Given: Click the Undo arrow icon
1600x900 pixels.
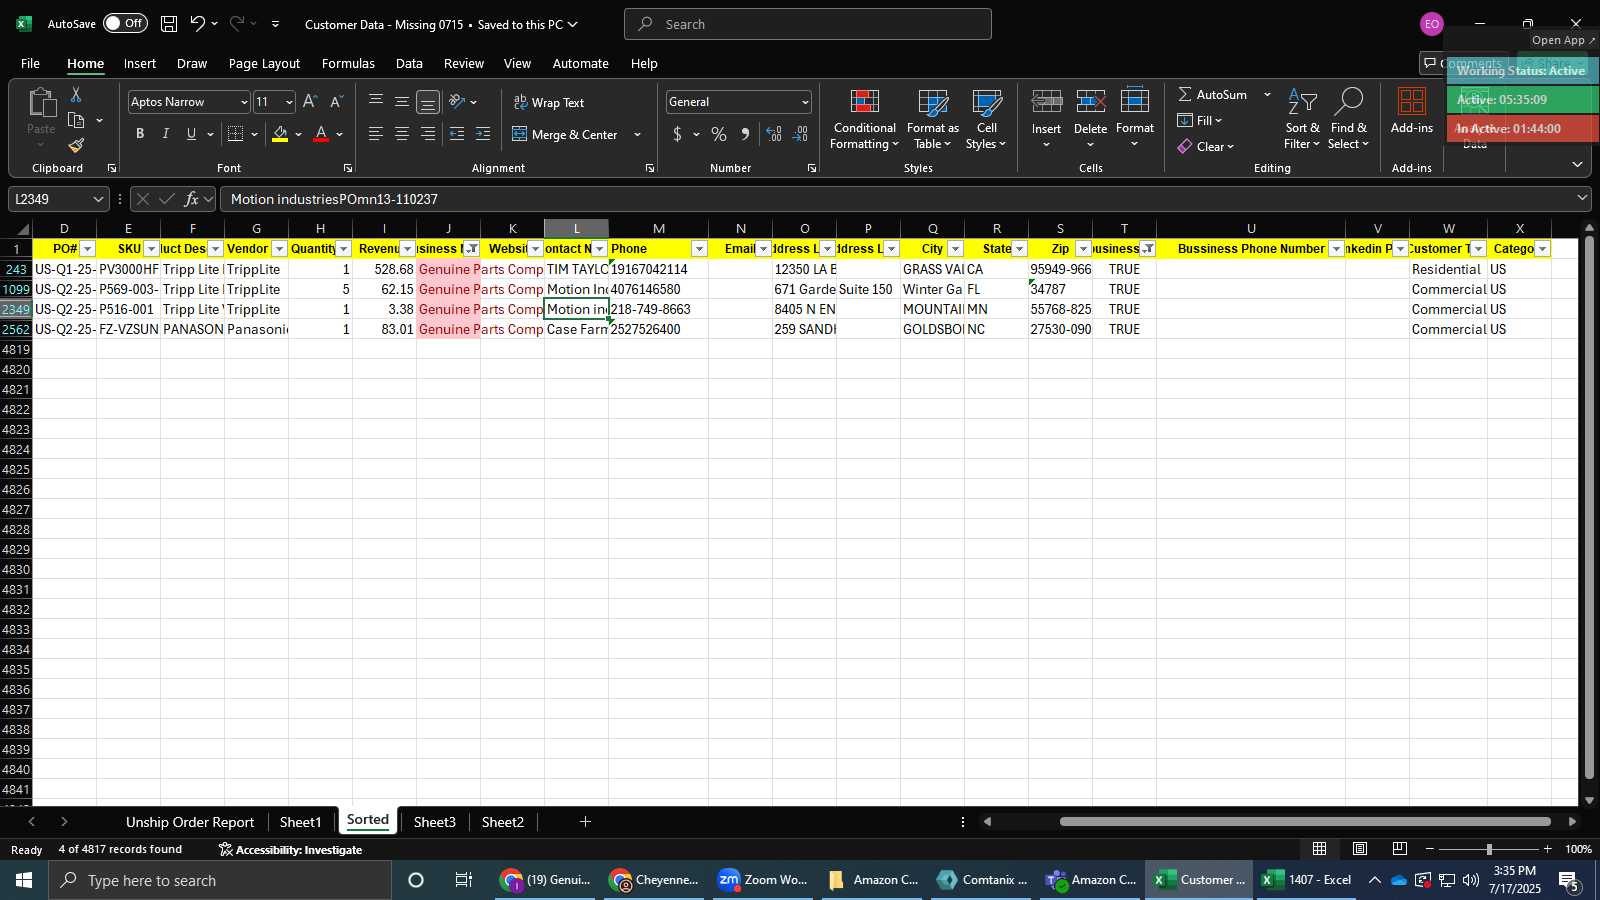Looking at the screenshot, I should click(198, 24).
